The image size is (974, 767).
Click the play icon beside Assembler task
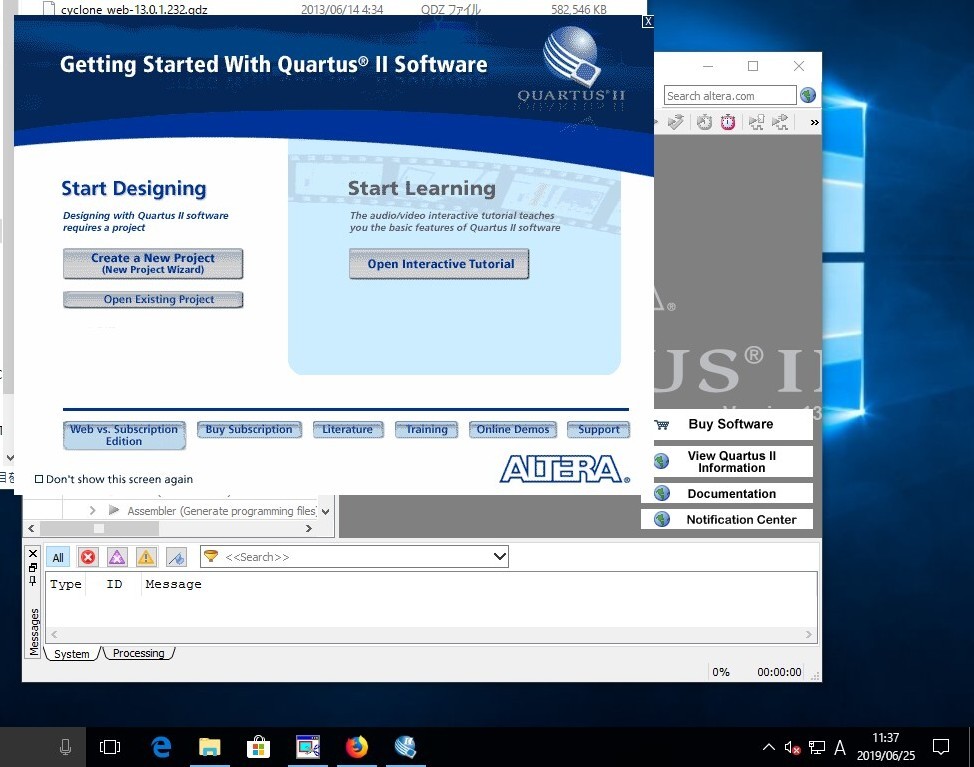[x=114, y=511]
